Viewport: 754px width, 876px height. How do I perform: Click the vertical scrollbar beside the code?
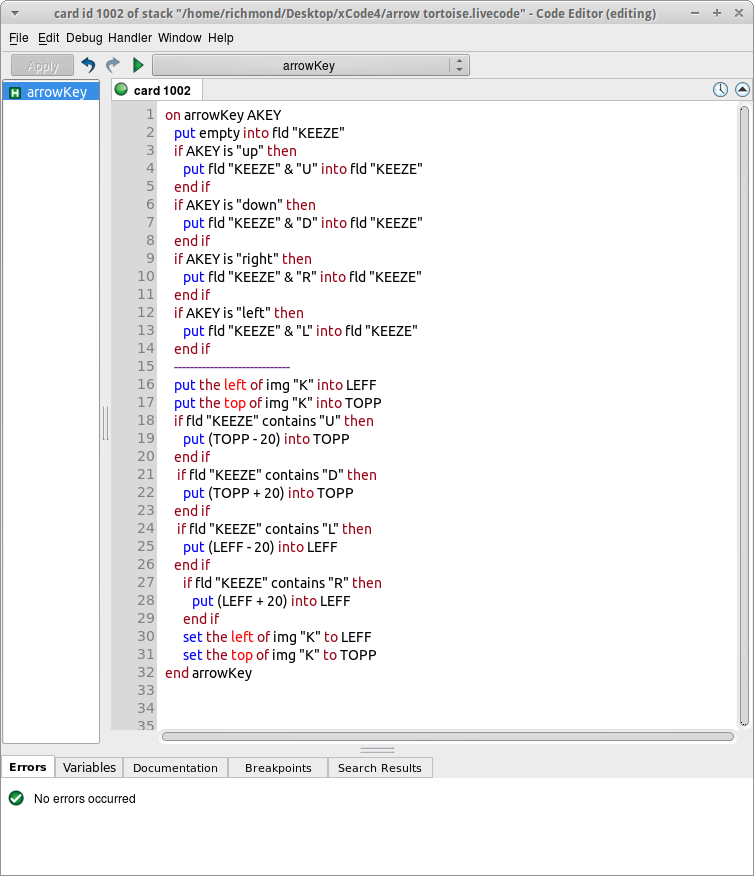(x=743, y=415)
